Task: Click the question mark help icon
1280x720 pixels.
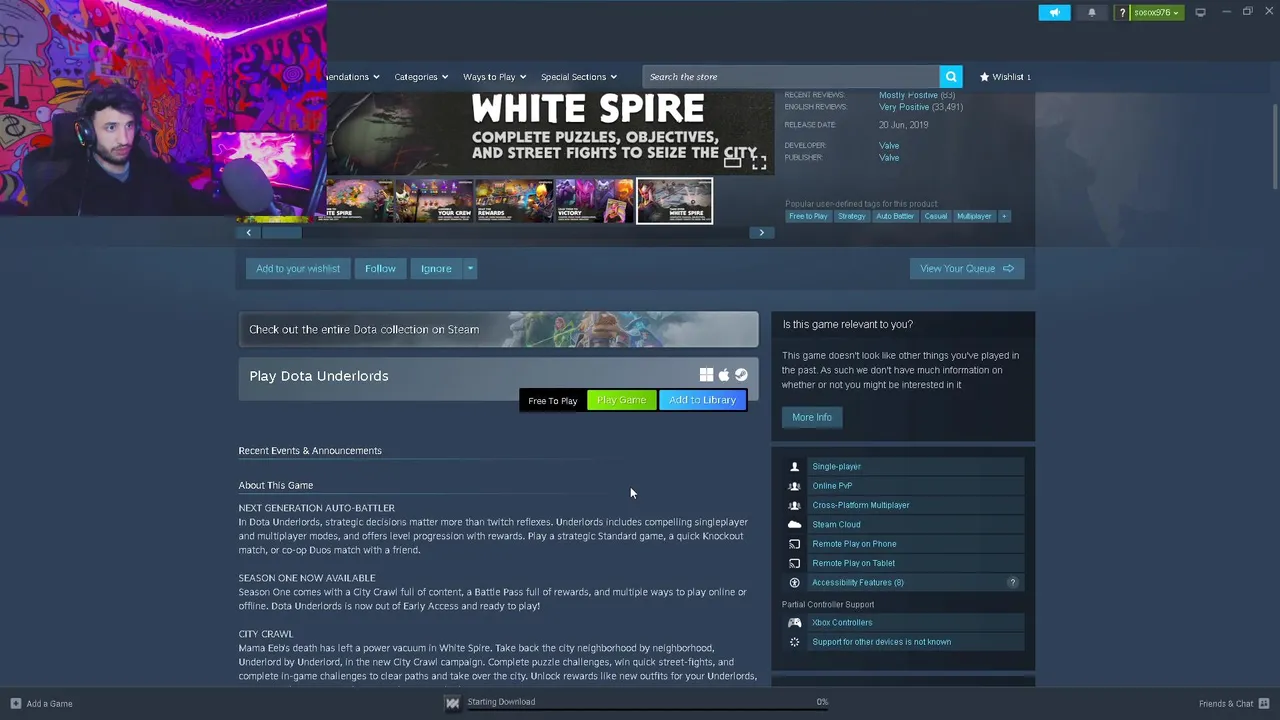Action: (x=1122, y=12)
